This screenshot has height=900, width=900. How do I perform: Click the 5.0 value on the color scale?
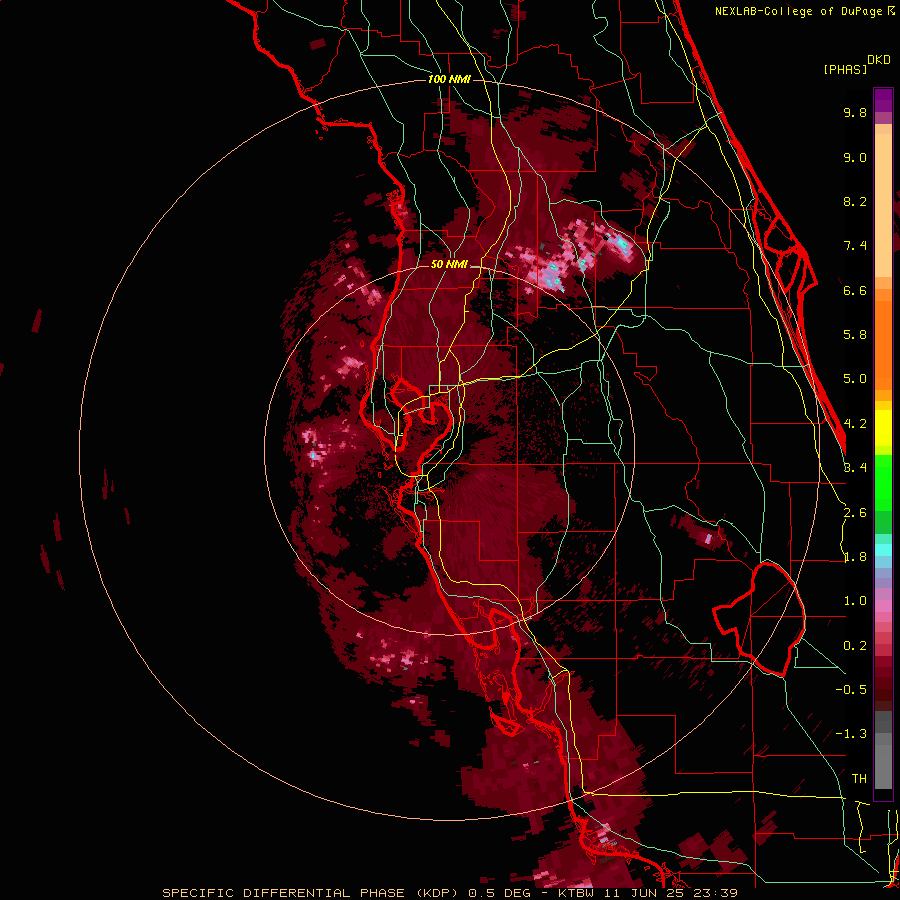pos(855,379)
